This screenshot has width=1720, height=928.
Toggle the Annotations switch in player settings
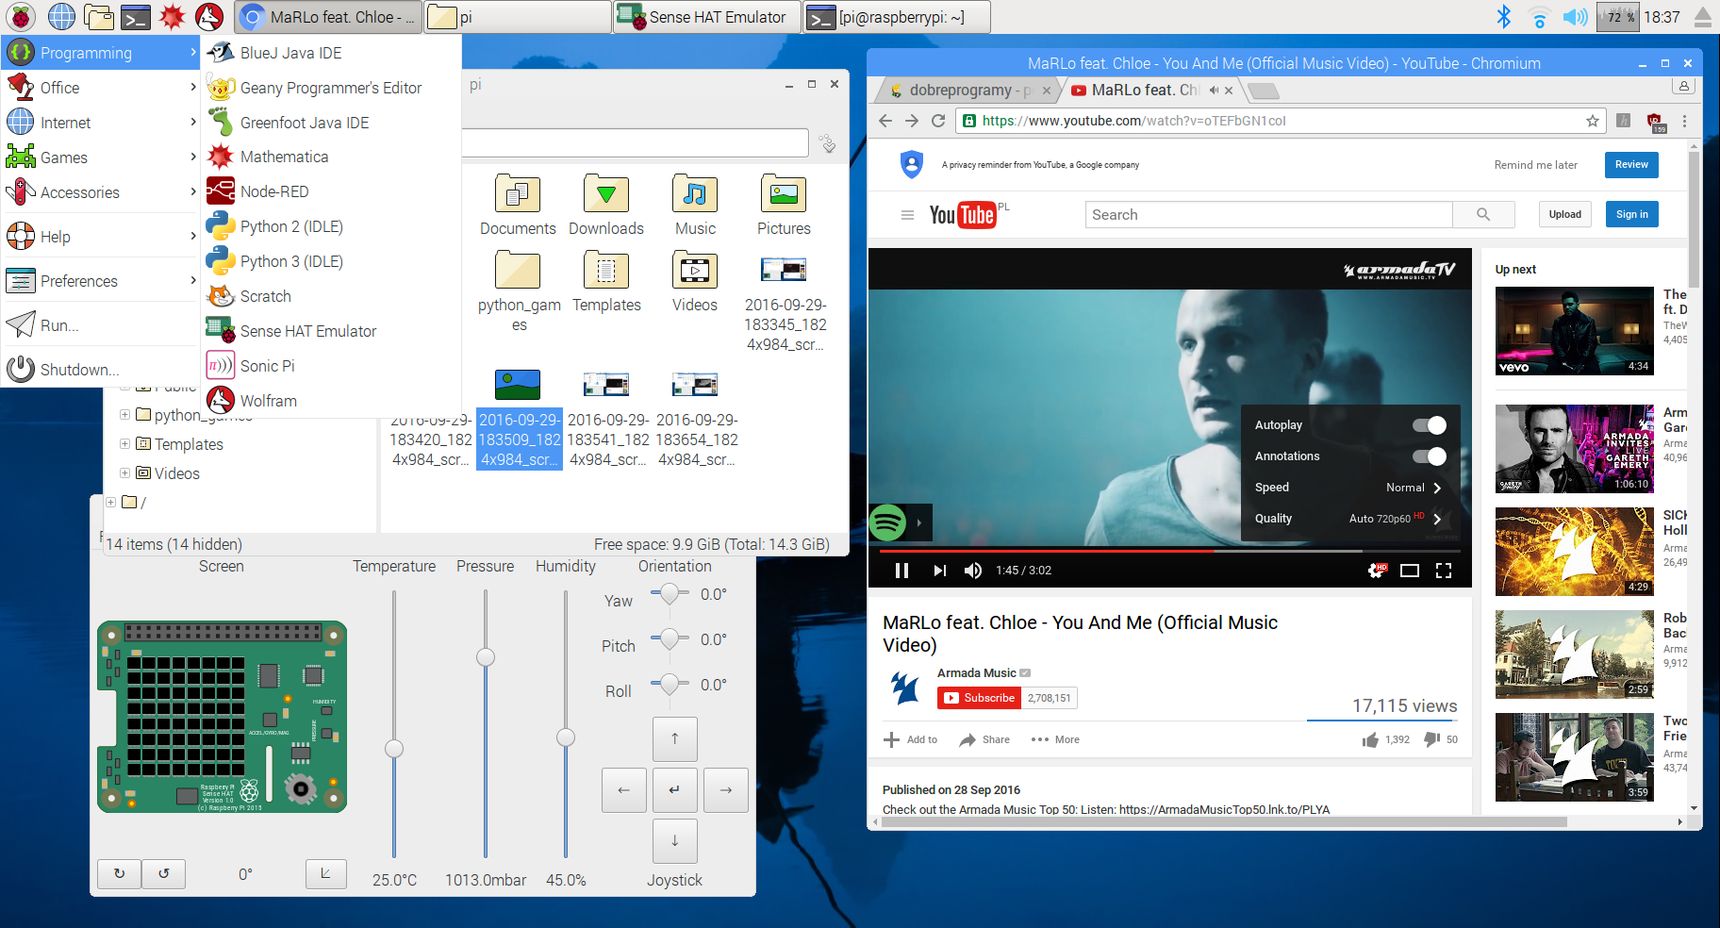[x=1429, y=456]
